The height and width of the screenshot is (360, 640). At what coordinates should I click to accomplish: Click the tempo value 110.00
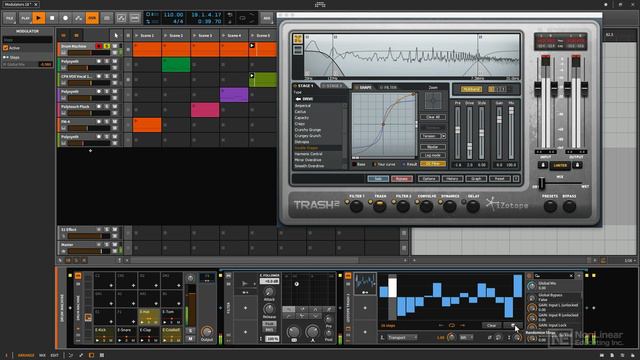click(x=173, y=15)
